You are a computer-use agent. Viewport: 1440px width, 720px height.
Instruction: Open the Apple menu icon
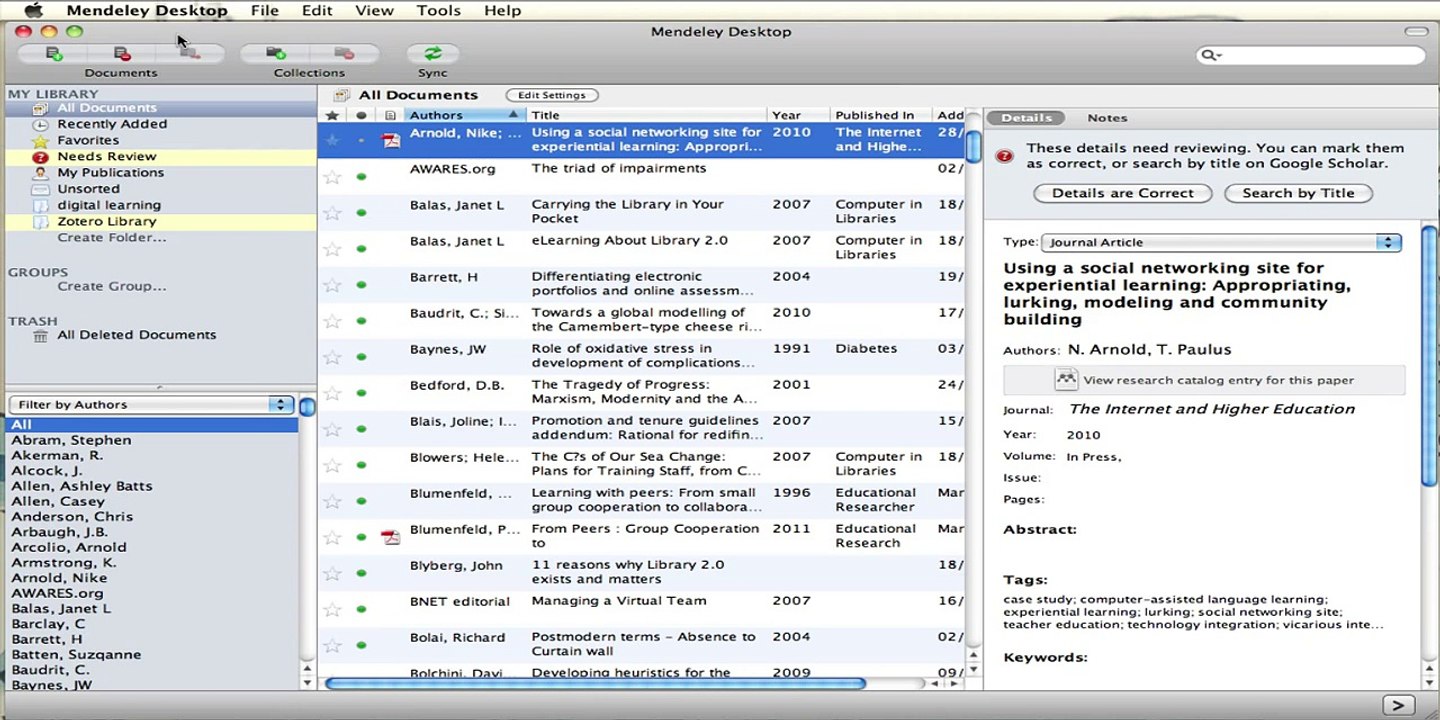click(x=33, y=11)
